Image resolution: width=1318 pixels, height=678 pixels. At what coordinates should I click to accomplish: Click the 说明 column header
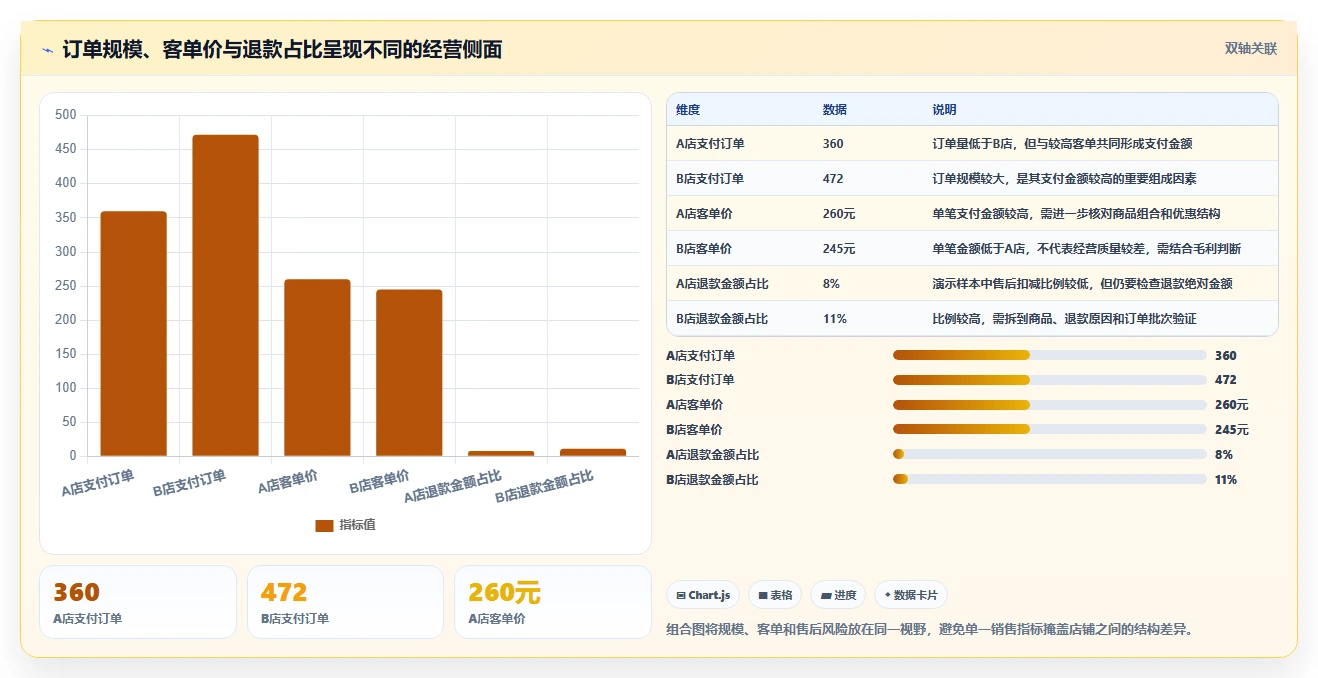pyautogui.click(x=944, y=110)
